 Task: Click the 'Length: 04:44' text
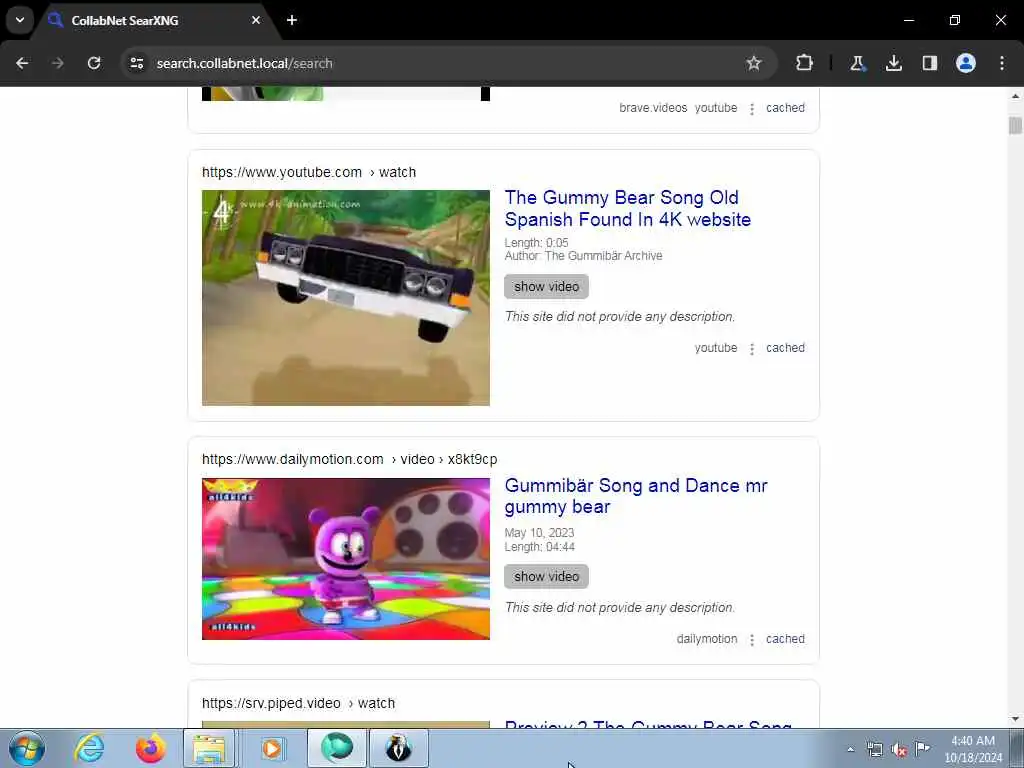pyautogui.click(x=539, y=547)
